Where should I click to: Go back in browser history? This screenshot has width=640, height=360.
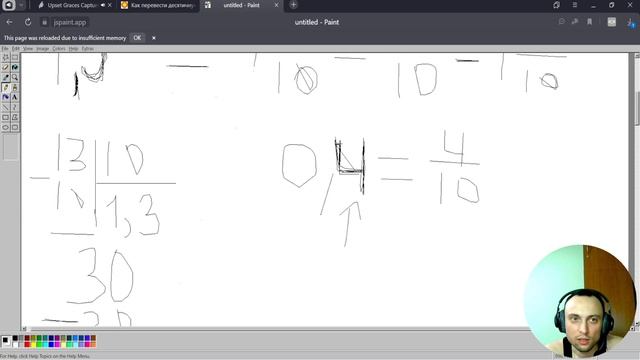click(9, 22)
